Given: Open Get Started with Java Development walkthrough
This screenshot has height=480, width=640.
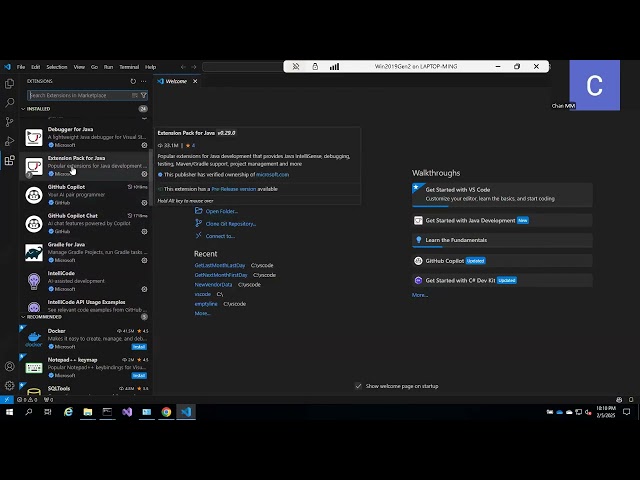Looking at the screenshot, I should (502, 220).
